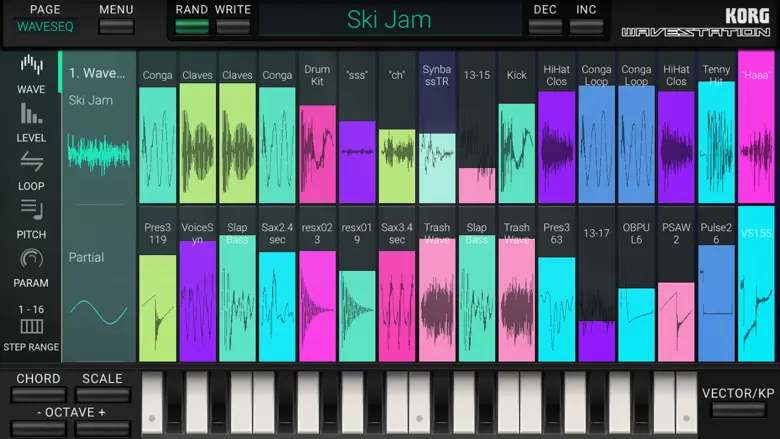This screenshot has height=439, width=780.
Task: Click the Ski Jam label in side panel
Action: click(91, 100)
